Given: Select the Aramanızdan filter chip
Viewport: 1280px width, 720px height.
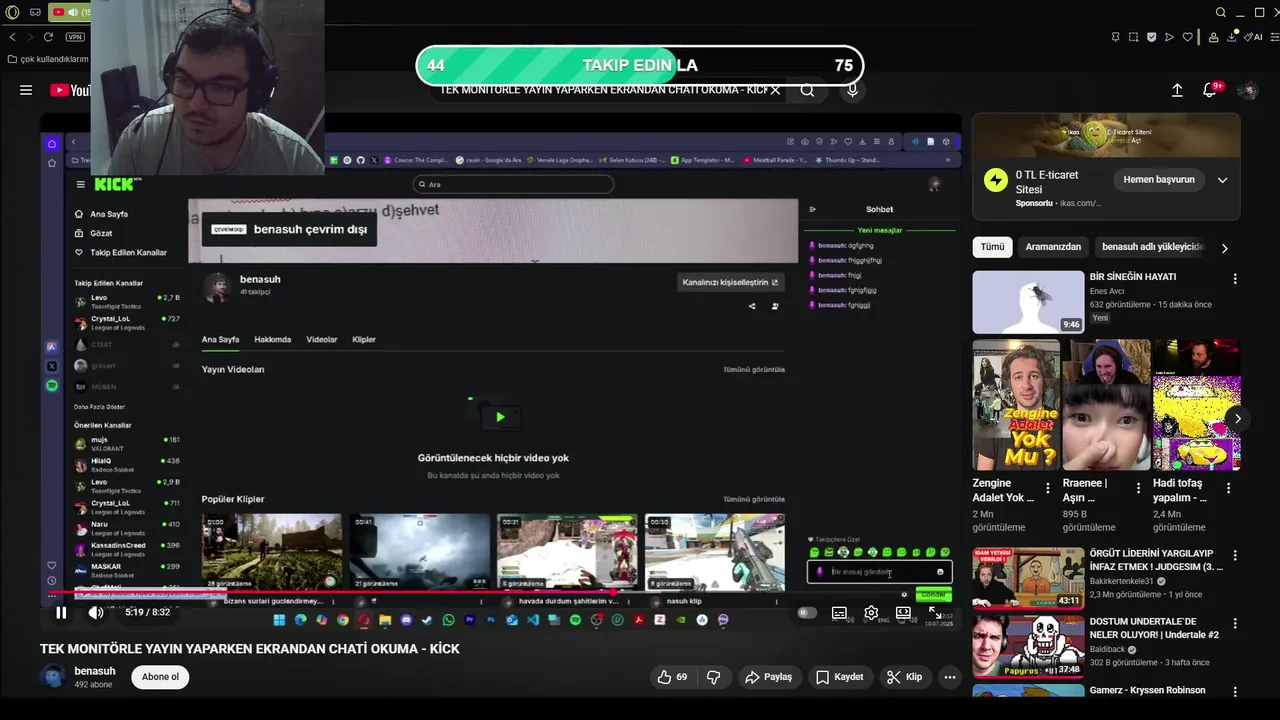Looking at the screenshot, I should point(1053,247).
